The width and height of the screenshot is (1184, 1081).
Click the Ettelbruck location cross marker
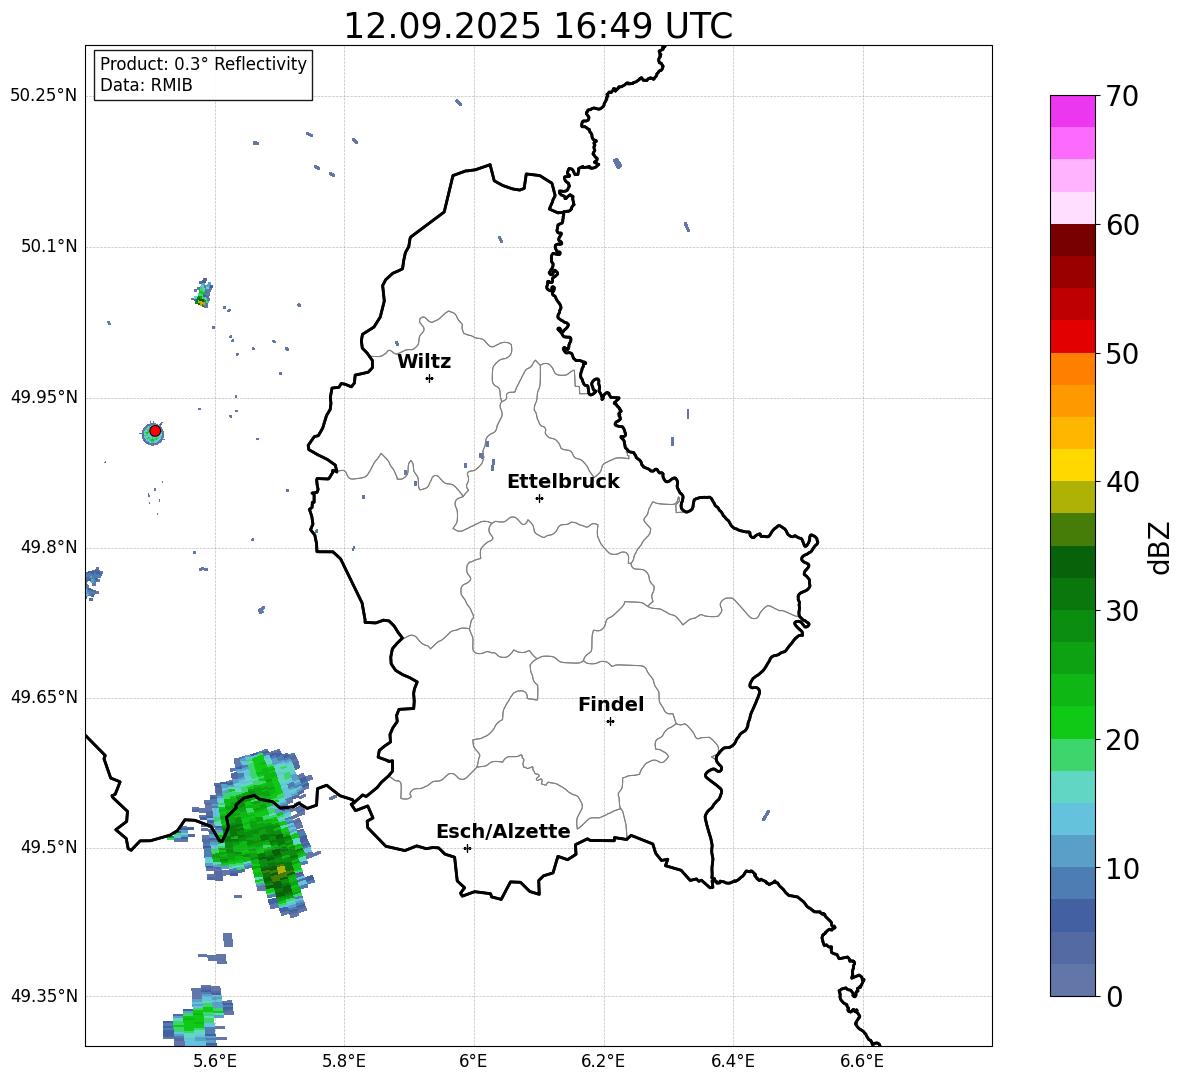tap(539, 498)
